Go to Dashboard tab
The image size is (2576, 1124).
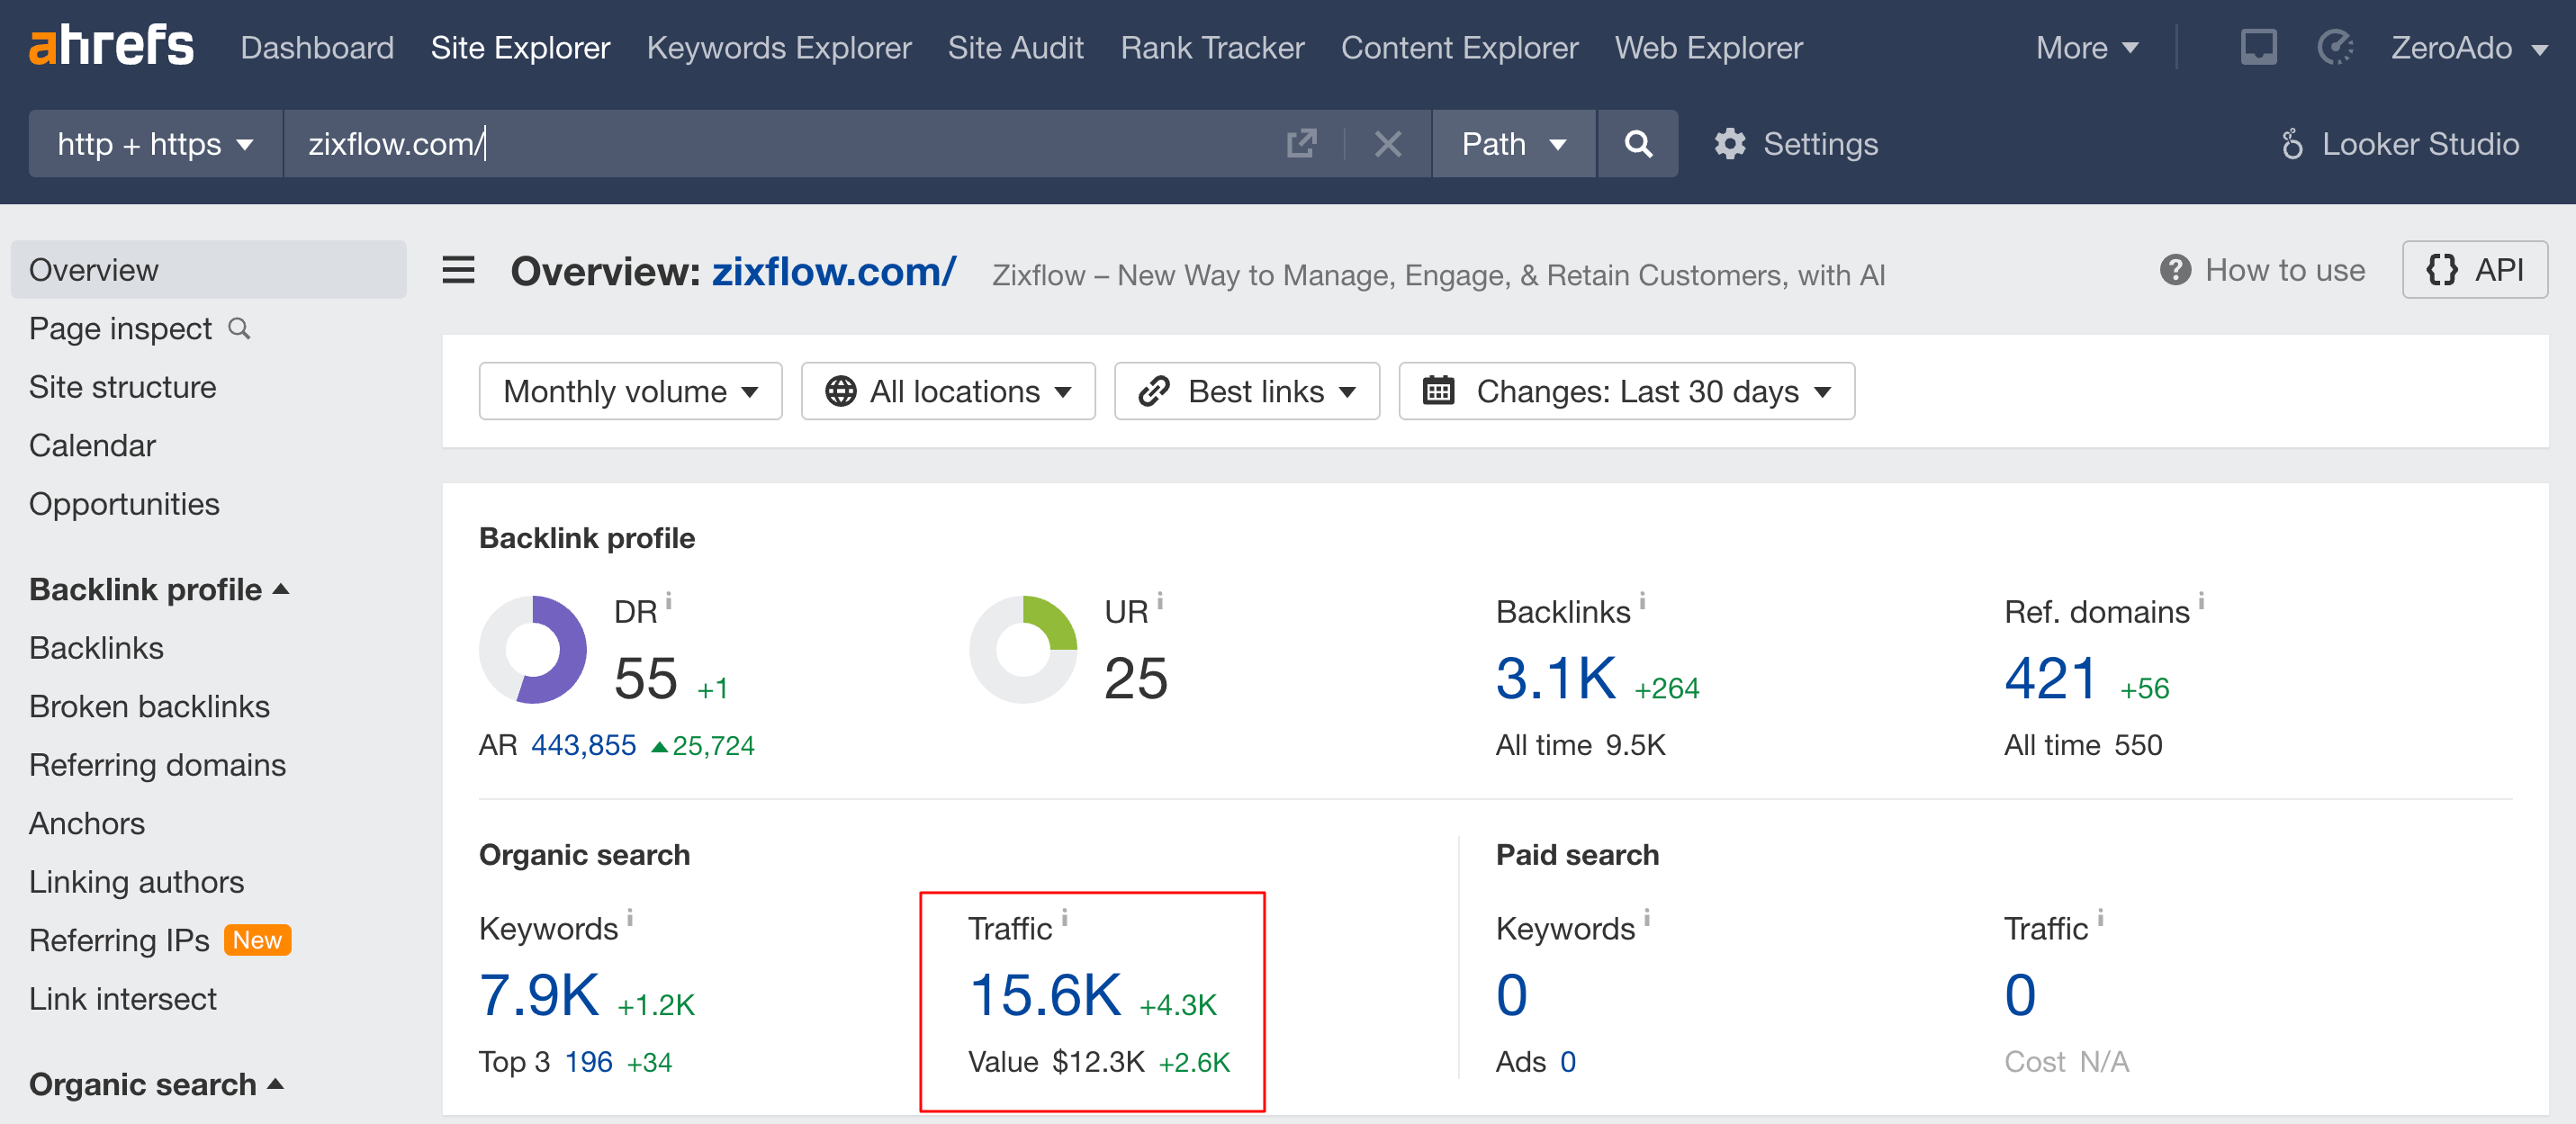coord(317,47)
